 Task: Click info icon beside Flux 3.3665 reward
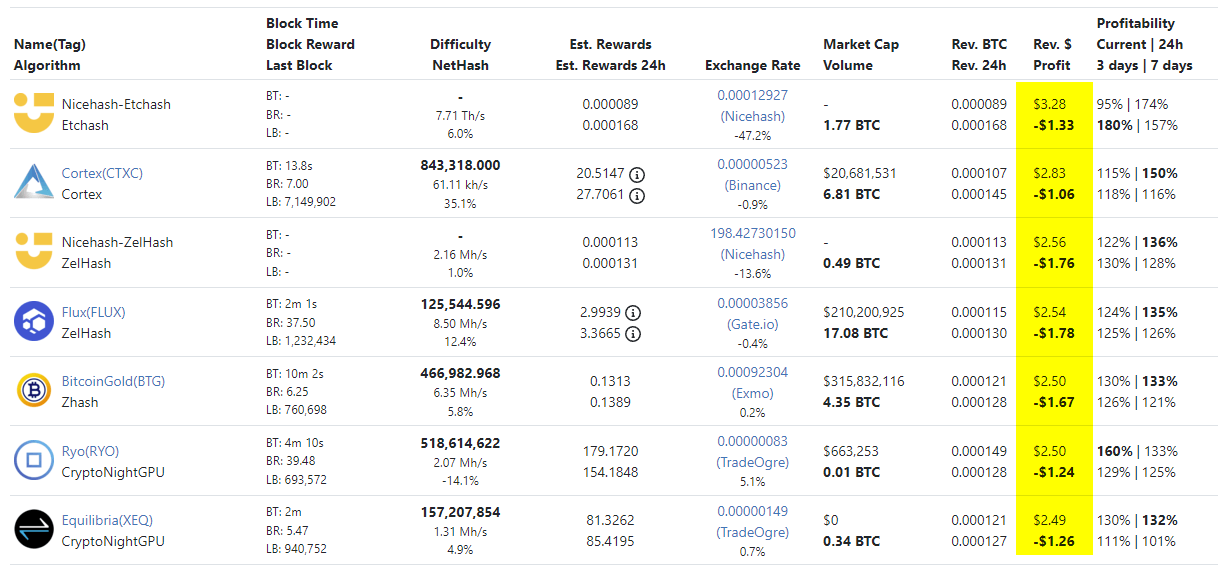[x=633, y=334]
